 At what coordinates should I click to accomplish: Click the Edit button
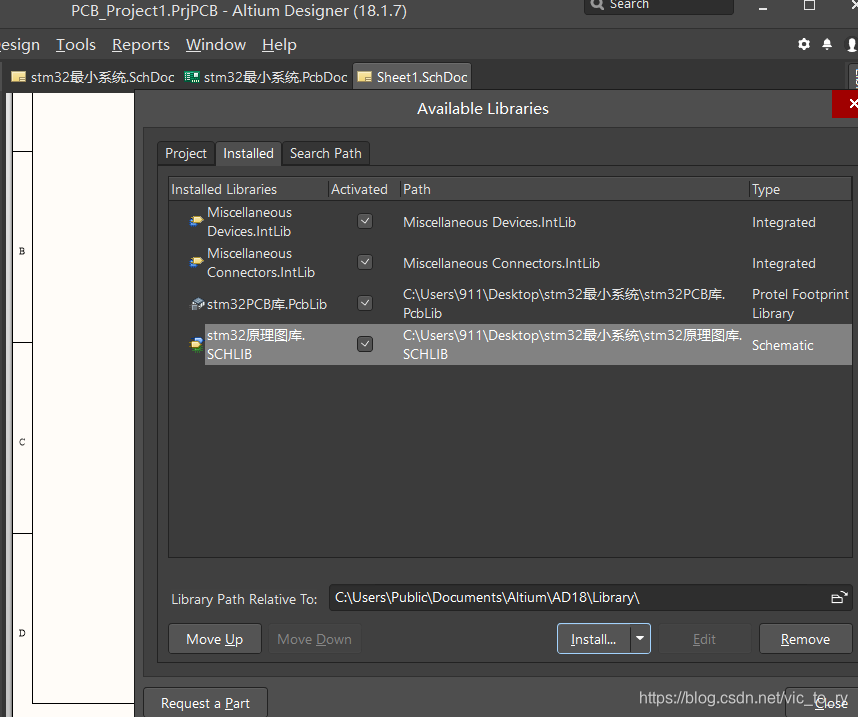[704, 639]
